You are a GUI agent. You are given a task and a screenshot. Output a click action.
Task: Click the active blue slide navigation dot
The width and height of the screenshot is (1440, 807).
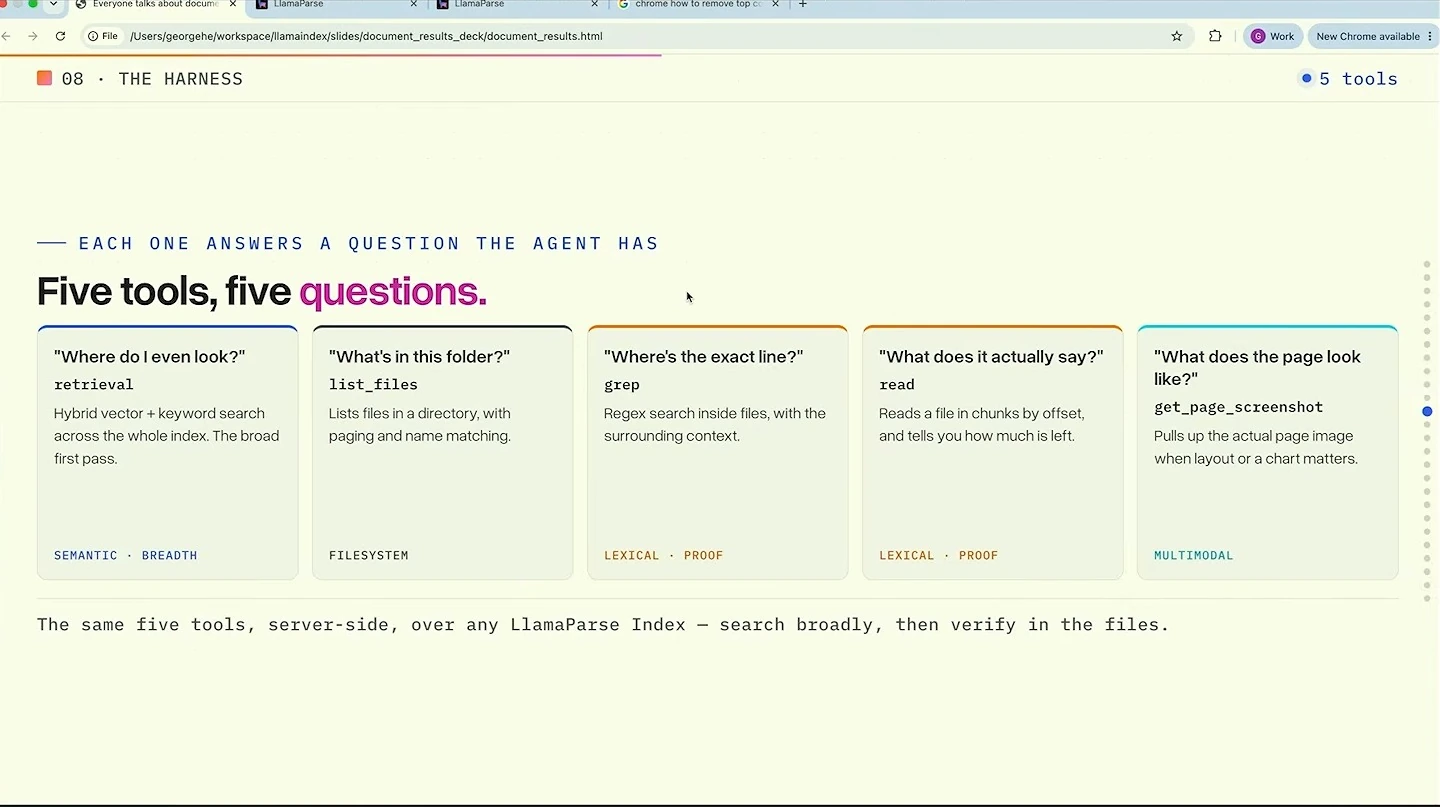coord(1427,412)
